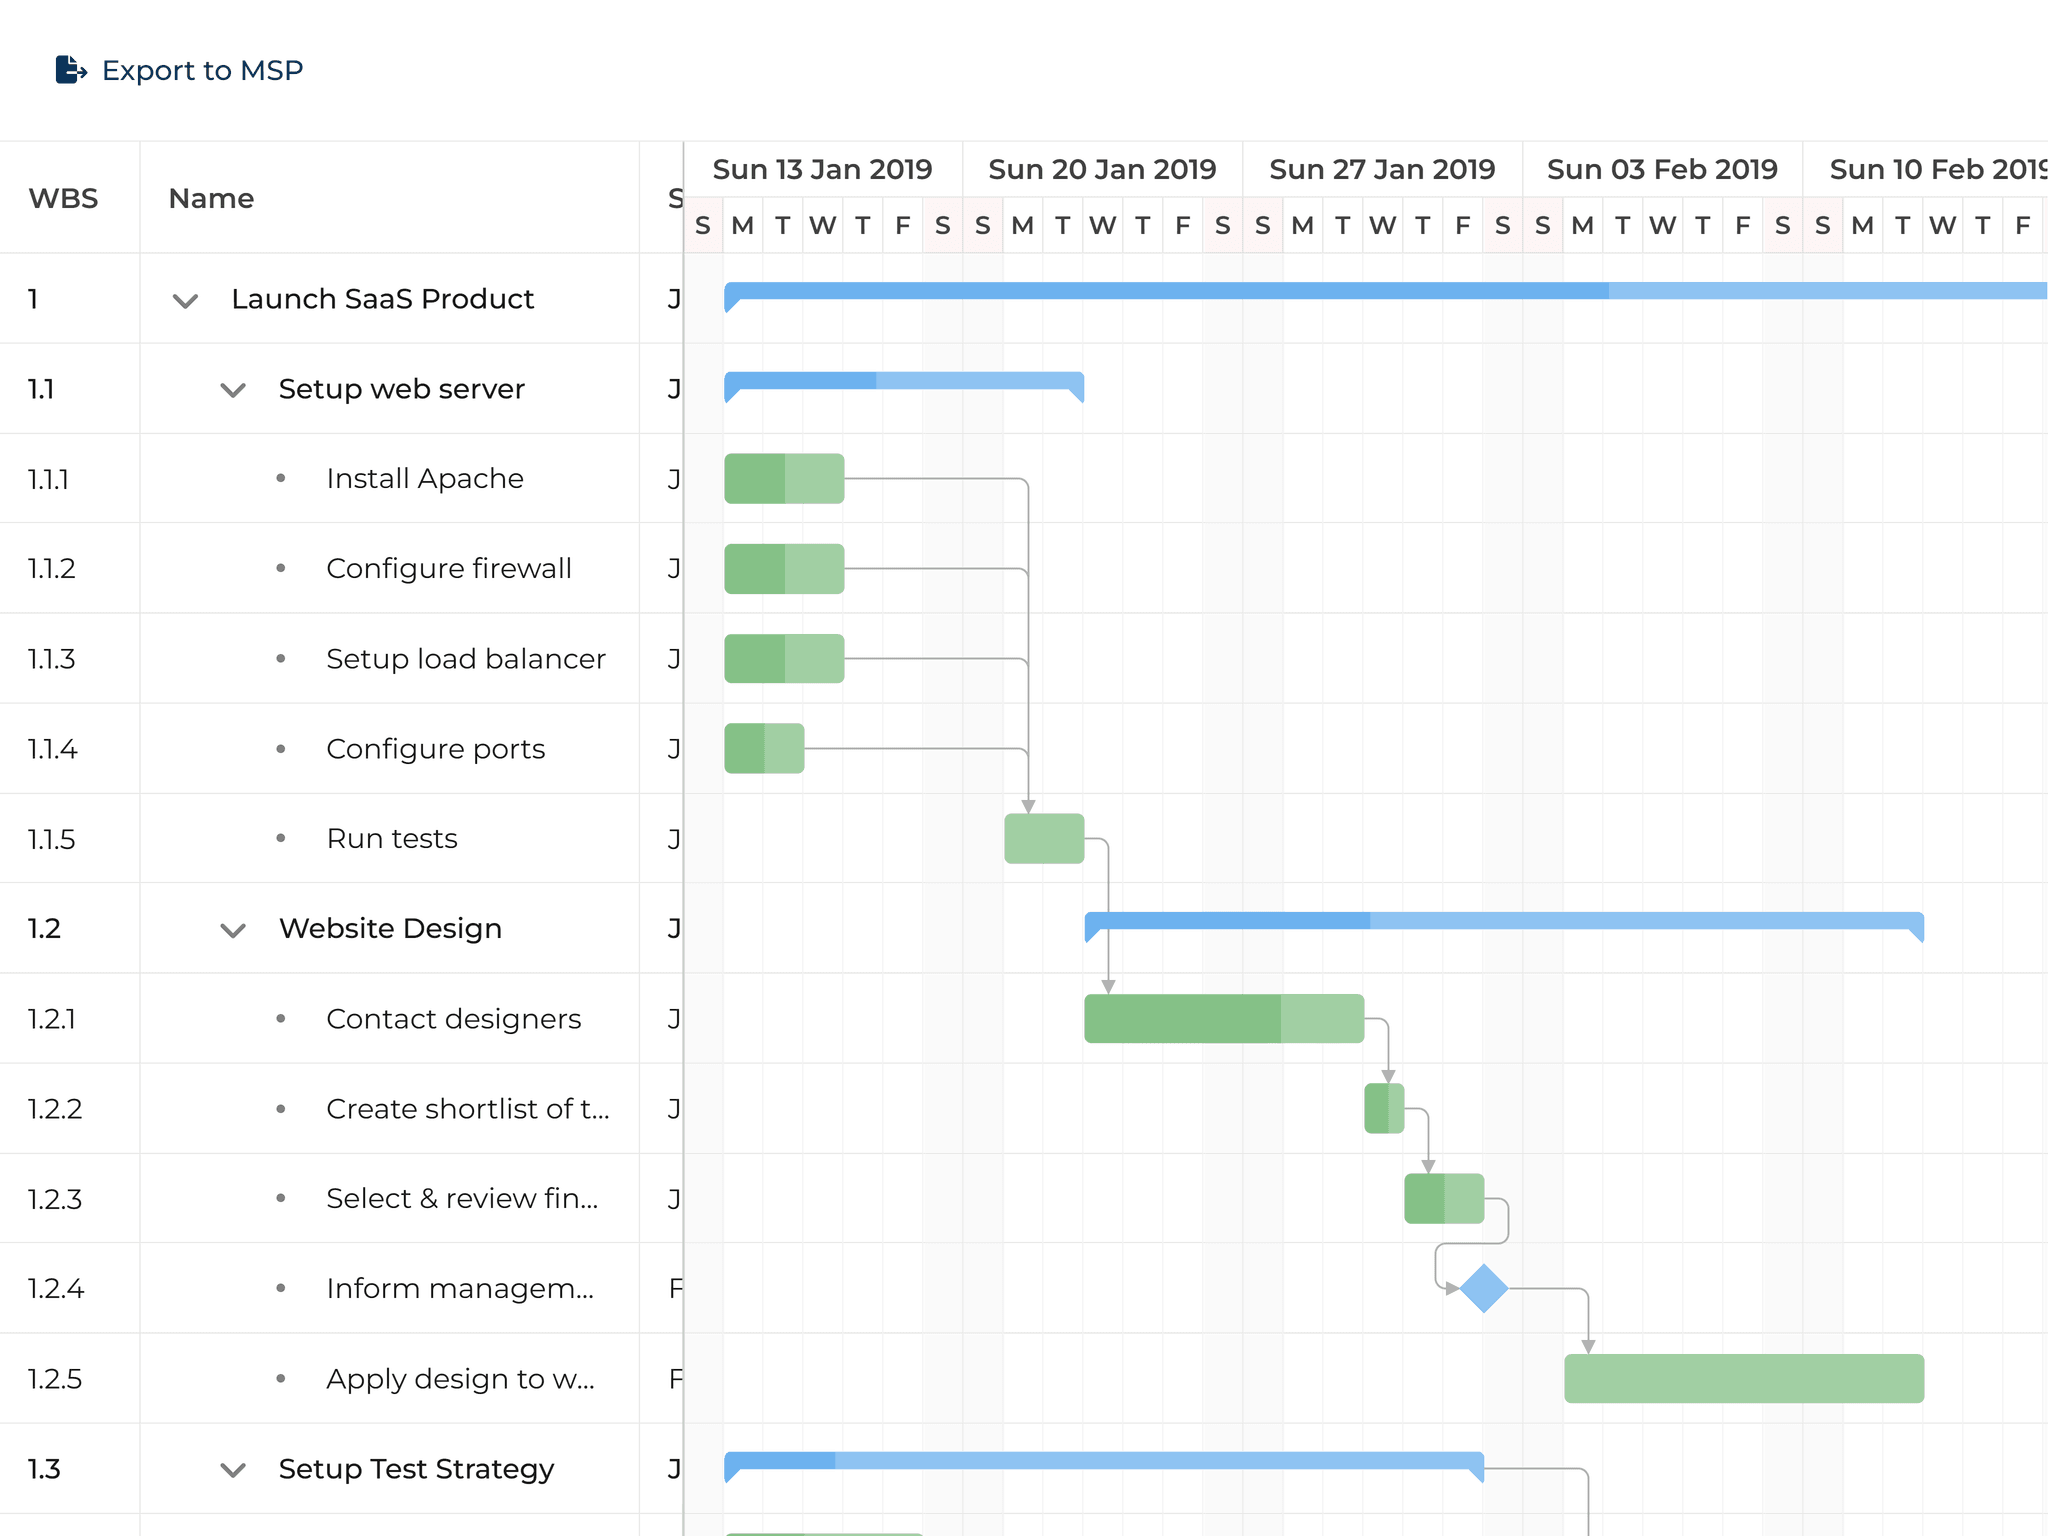2048x1536 pixels.
Task: Click the WBS column header
Action: point(63,198)
